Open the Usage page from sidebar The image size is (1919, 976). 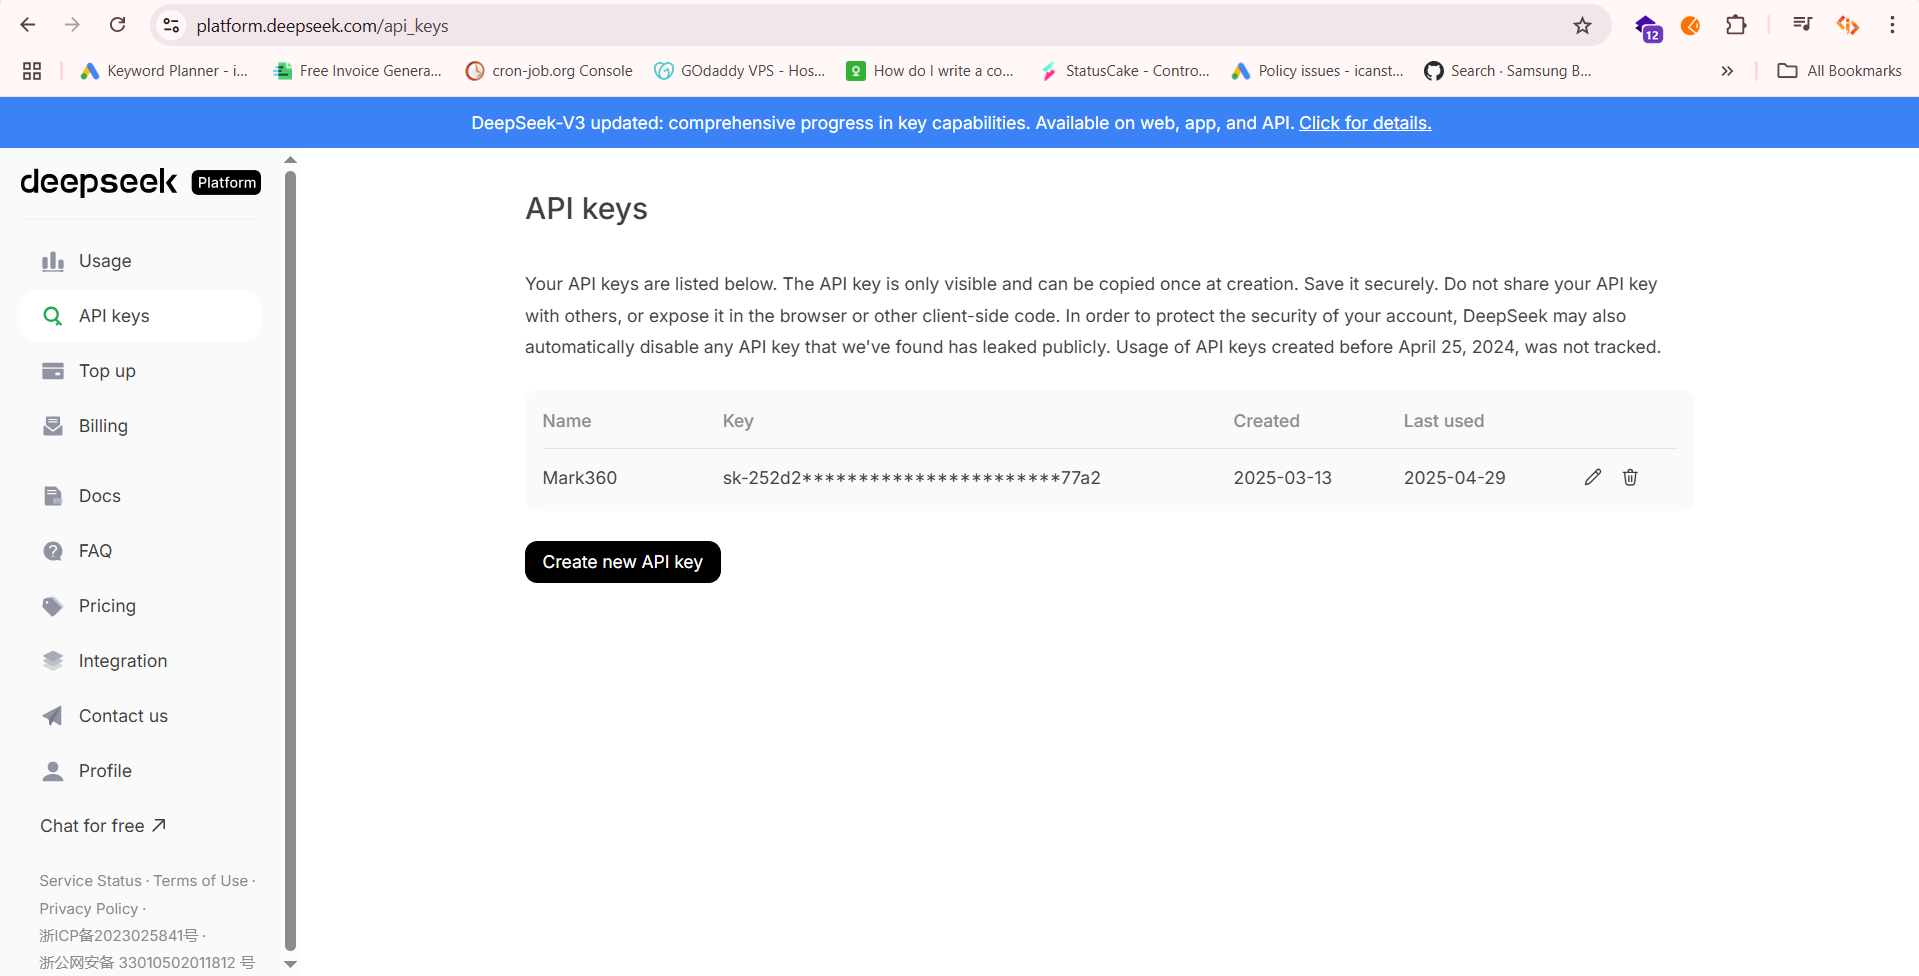(x=140, y=261)
